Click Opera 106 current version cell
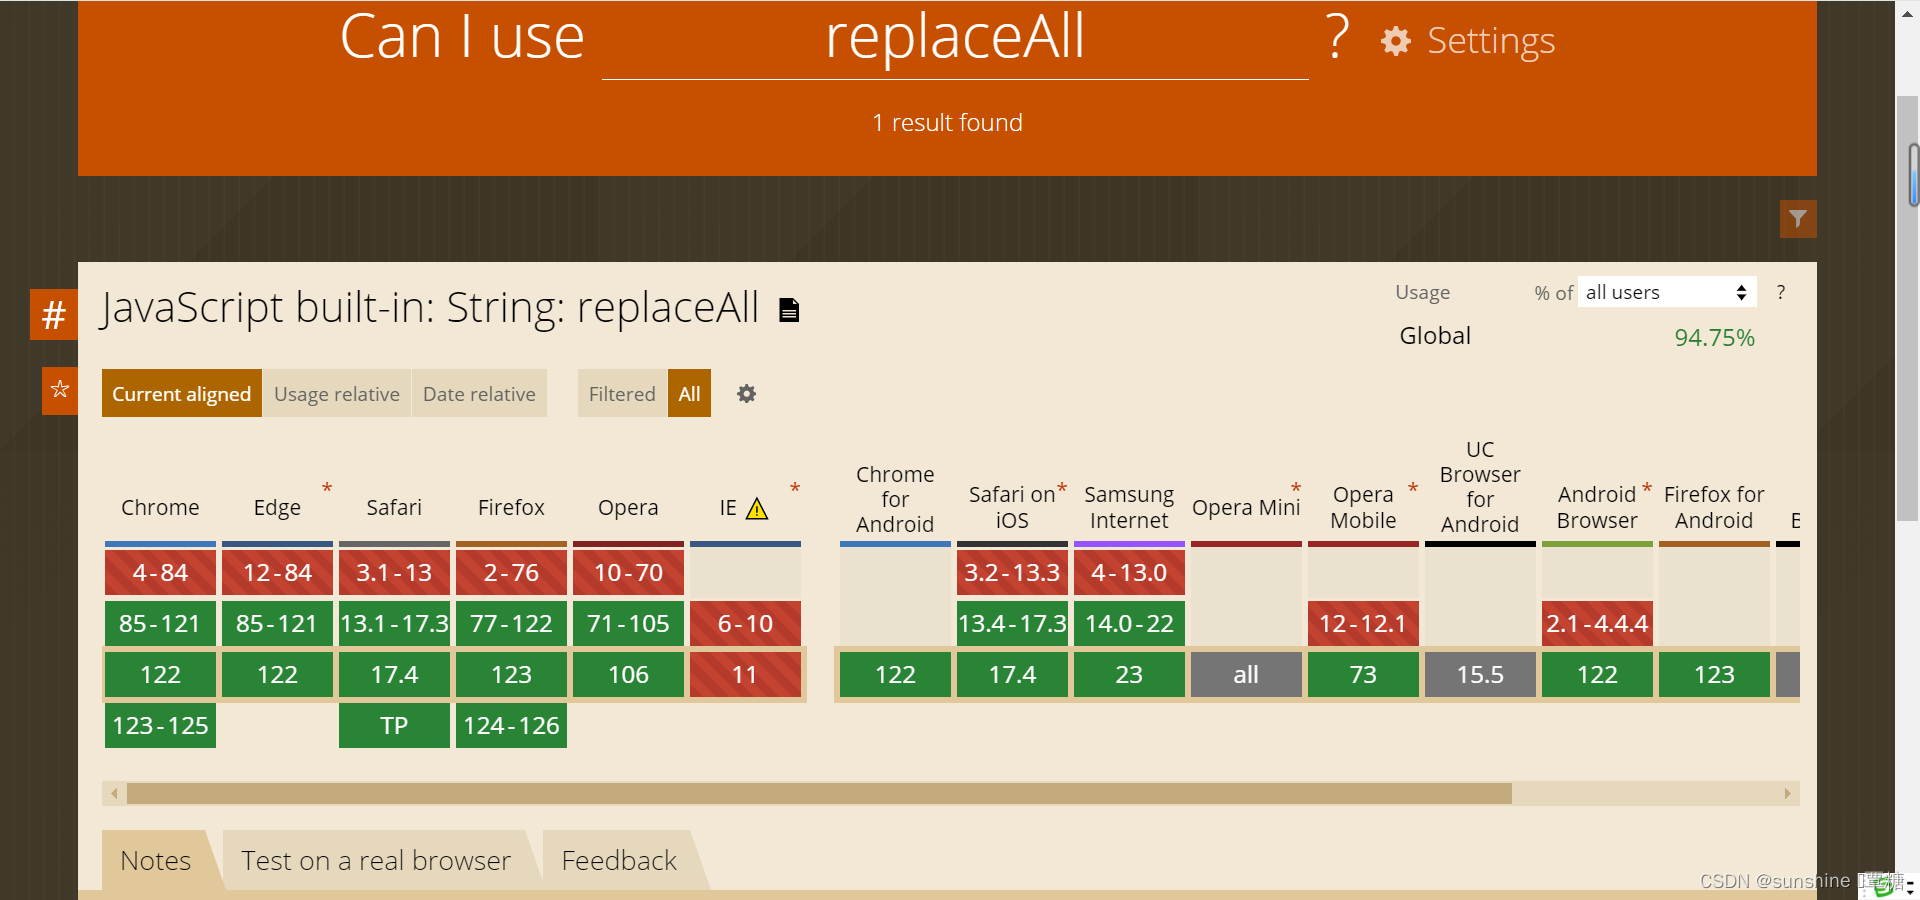 tap(628, 675)
